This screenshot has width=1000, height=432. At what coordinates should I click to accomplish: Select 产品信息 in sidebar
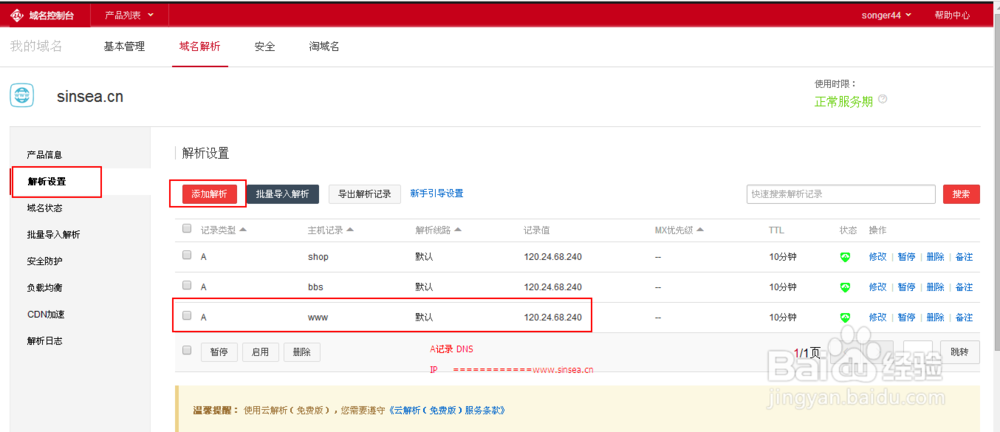[45, 154]
